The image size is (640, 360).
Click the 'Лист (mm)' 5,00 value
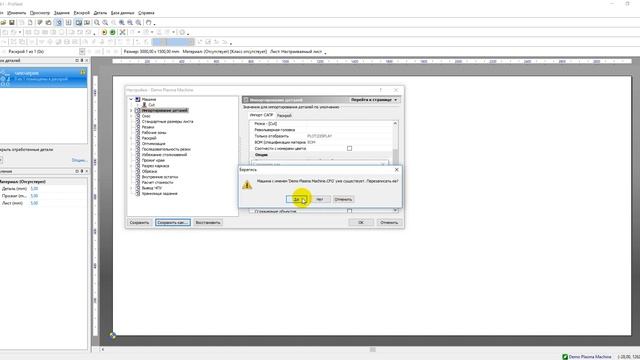pyautogui.click(x=34, y=203)
